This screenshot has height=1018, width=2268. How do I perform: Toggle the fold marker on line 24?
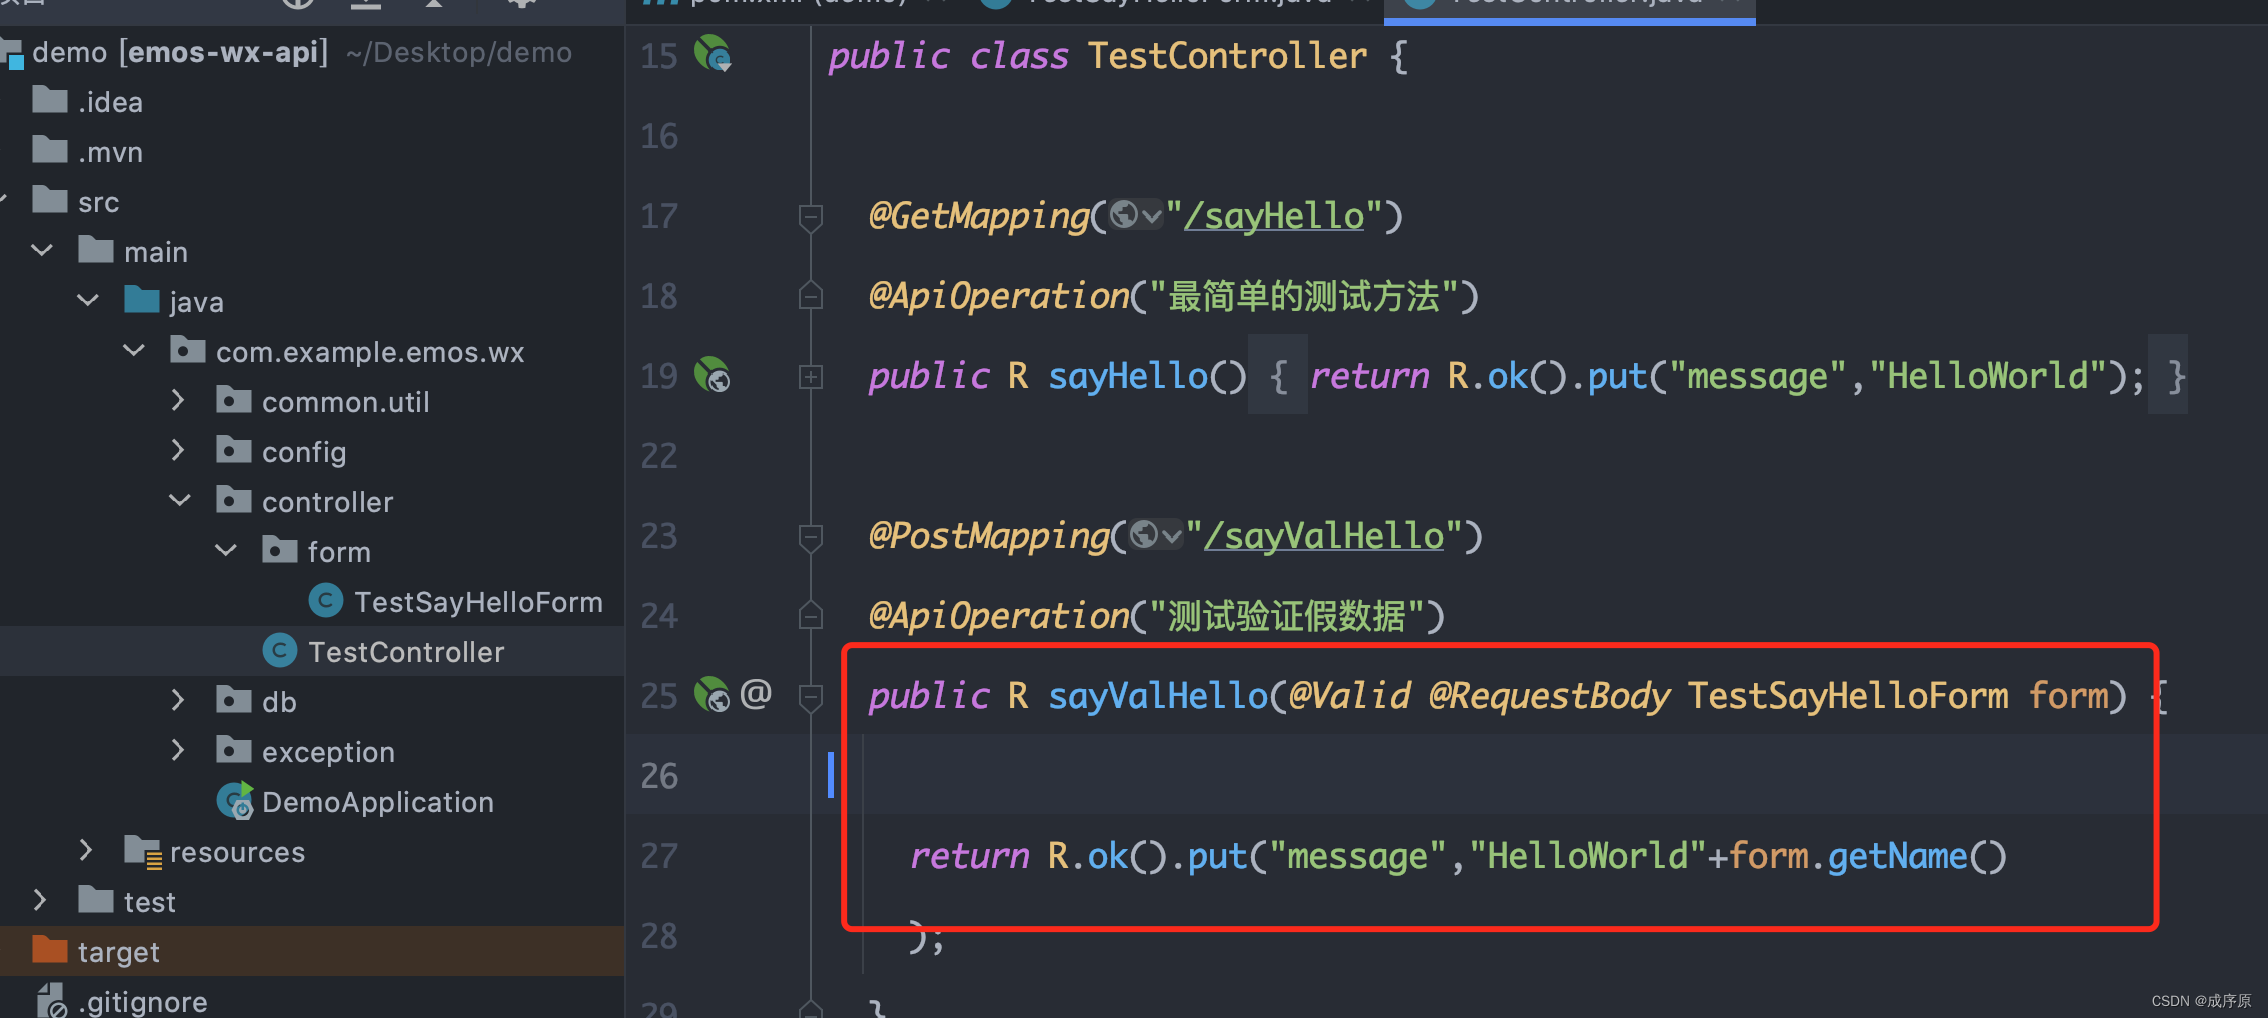click(x=811, y=615)
